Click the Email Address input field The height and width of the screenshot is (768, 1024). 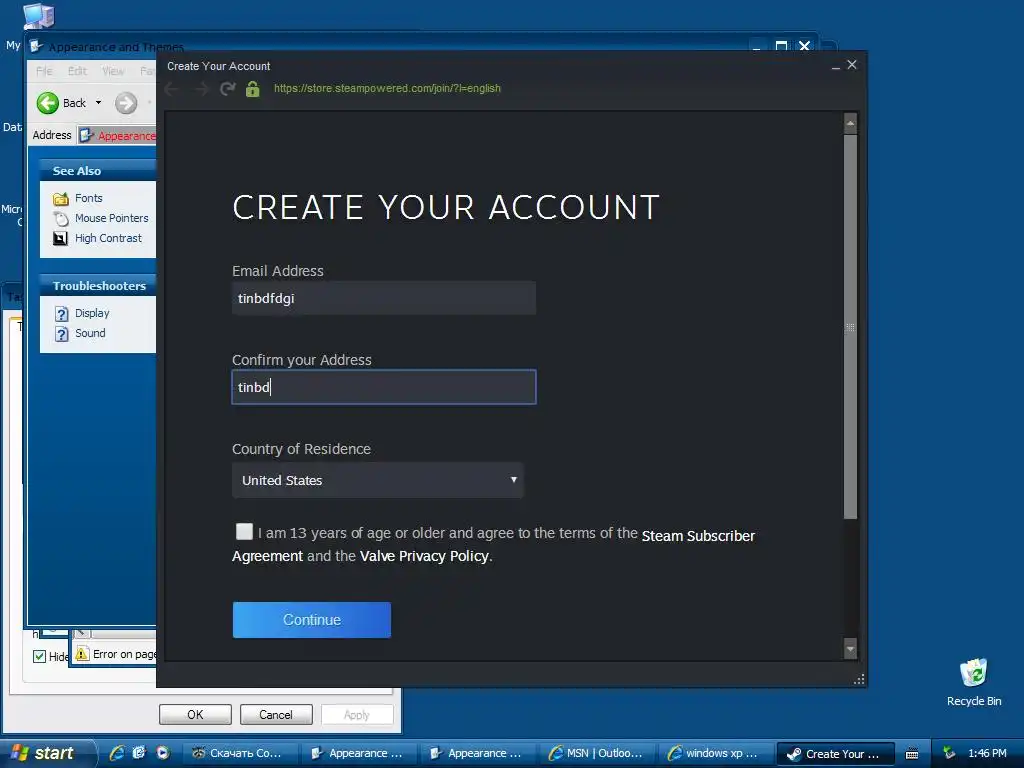click(384, 298)
